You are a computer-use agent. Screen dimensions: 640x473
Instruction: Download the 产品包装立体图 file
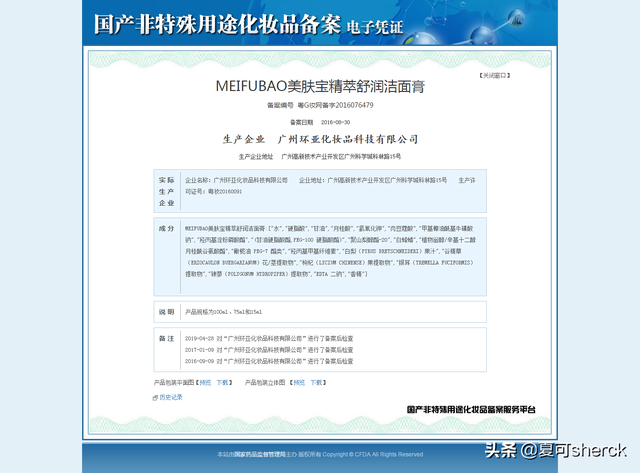[316, 382]
